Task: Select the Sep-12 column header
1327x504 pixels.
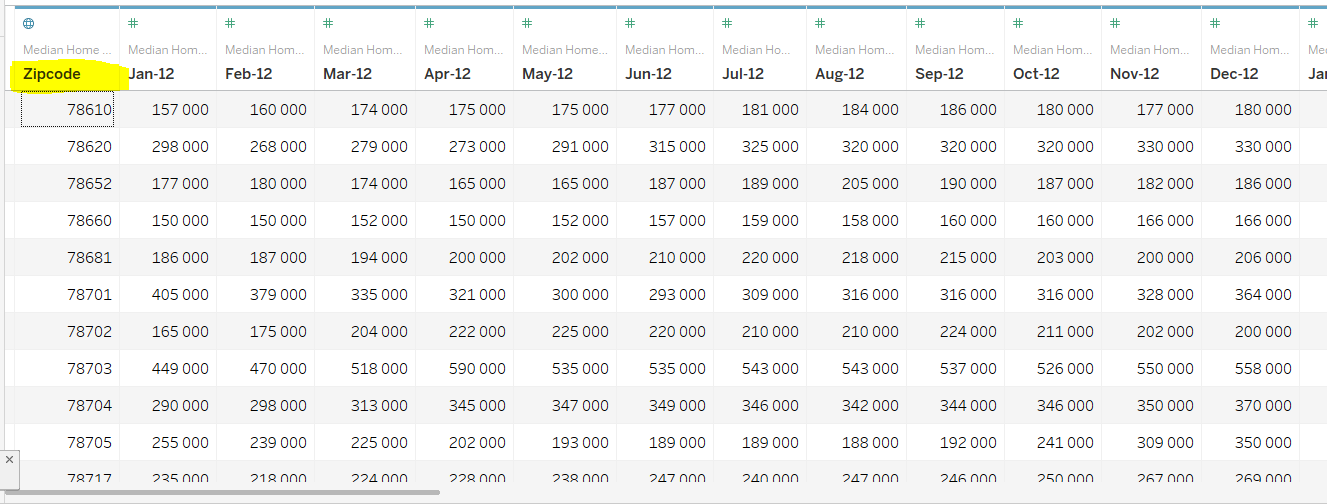Action: (939, 74)
